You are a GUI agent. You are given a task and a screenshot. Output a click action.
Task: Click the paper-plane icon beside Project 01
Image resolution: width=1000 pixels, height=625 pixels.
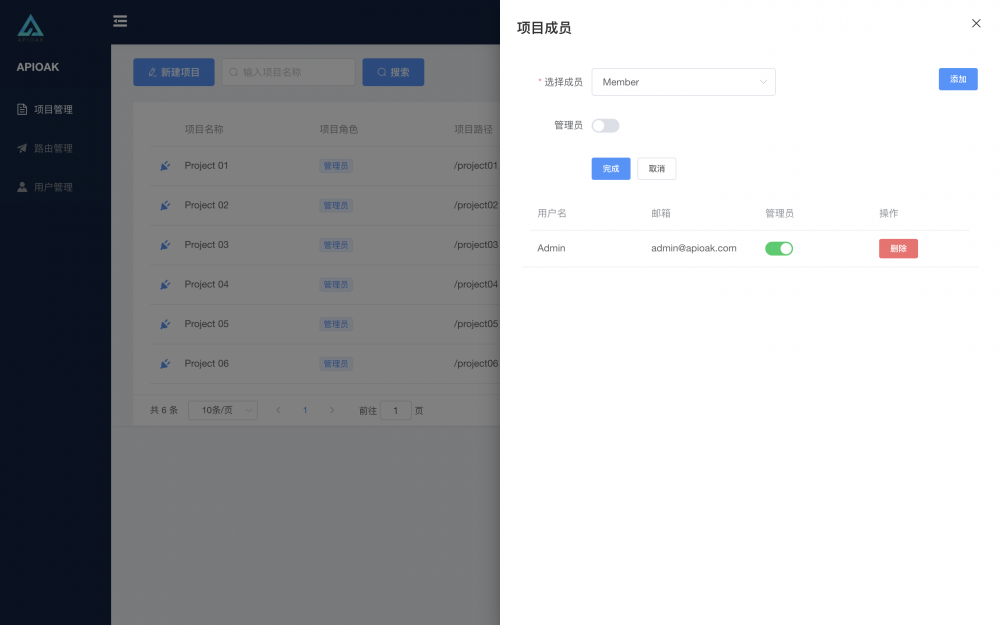point(164,165)
